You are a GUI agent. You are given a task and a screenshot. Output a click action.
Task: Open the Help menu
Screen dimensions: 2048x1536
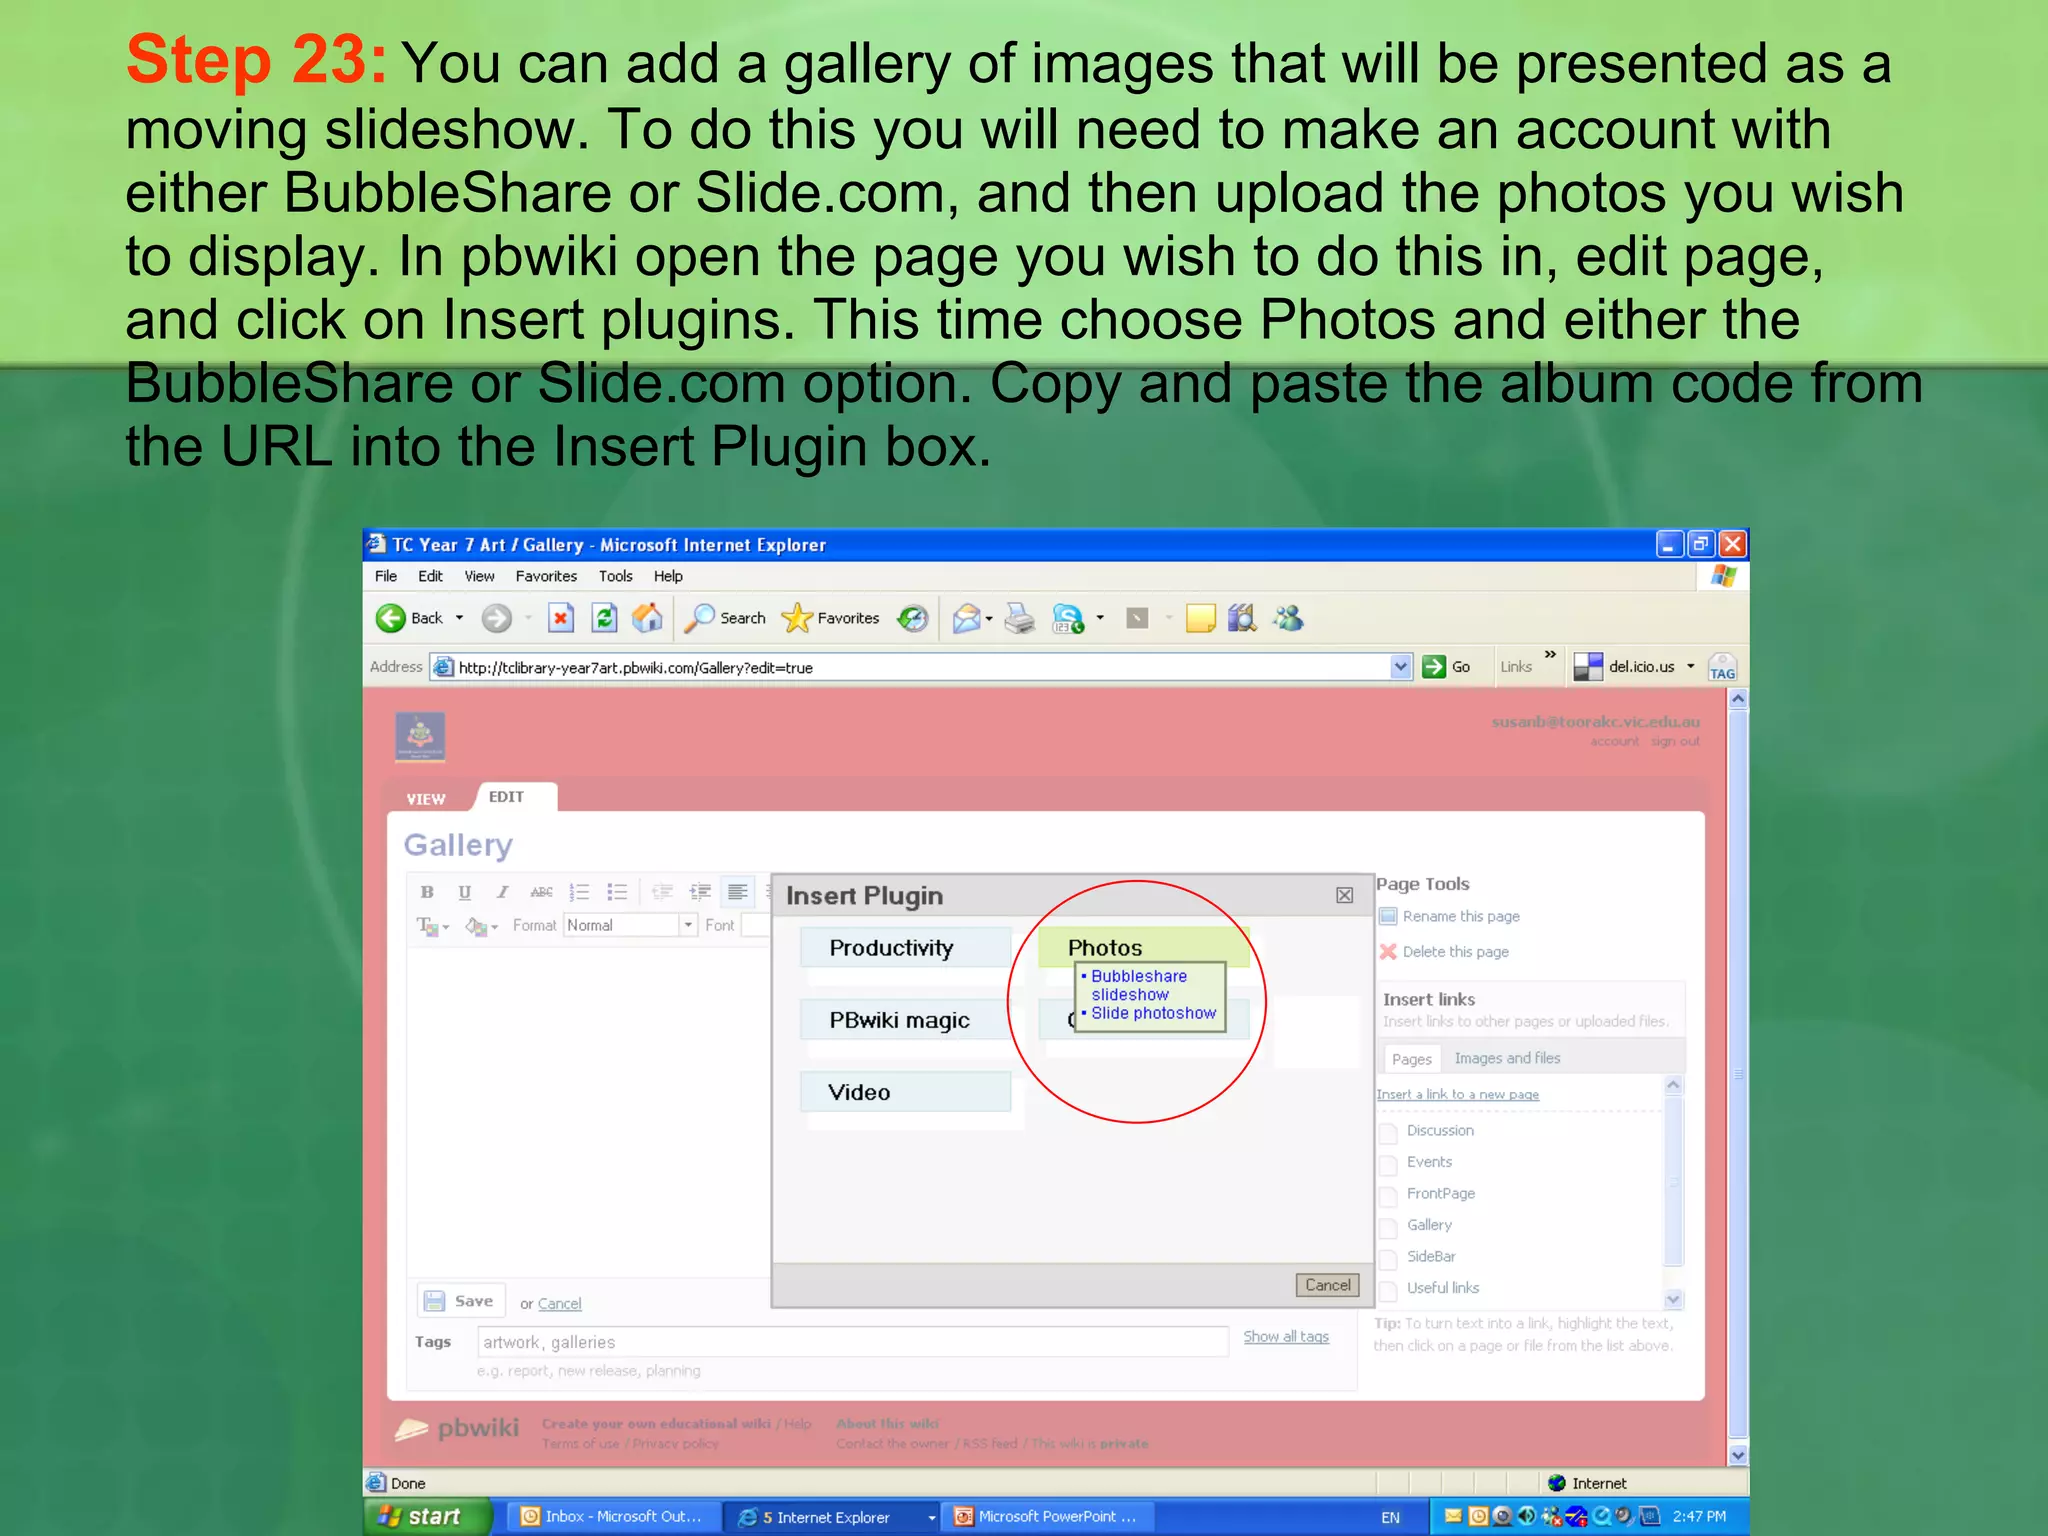click(668, 576)
